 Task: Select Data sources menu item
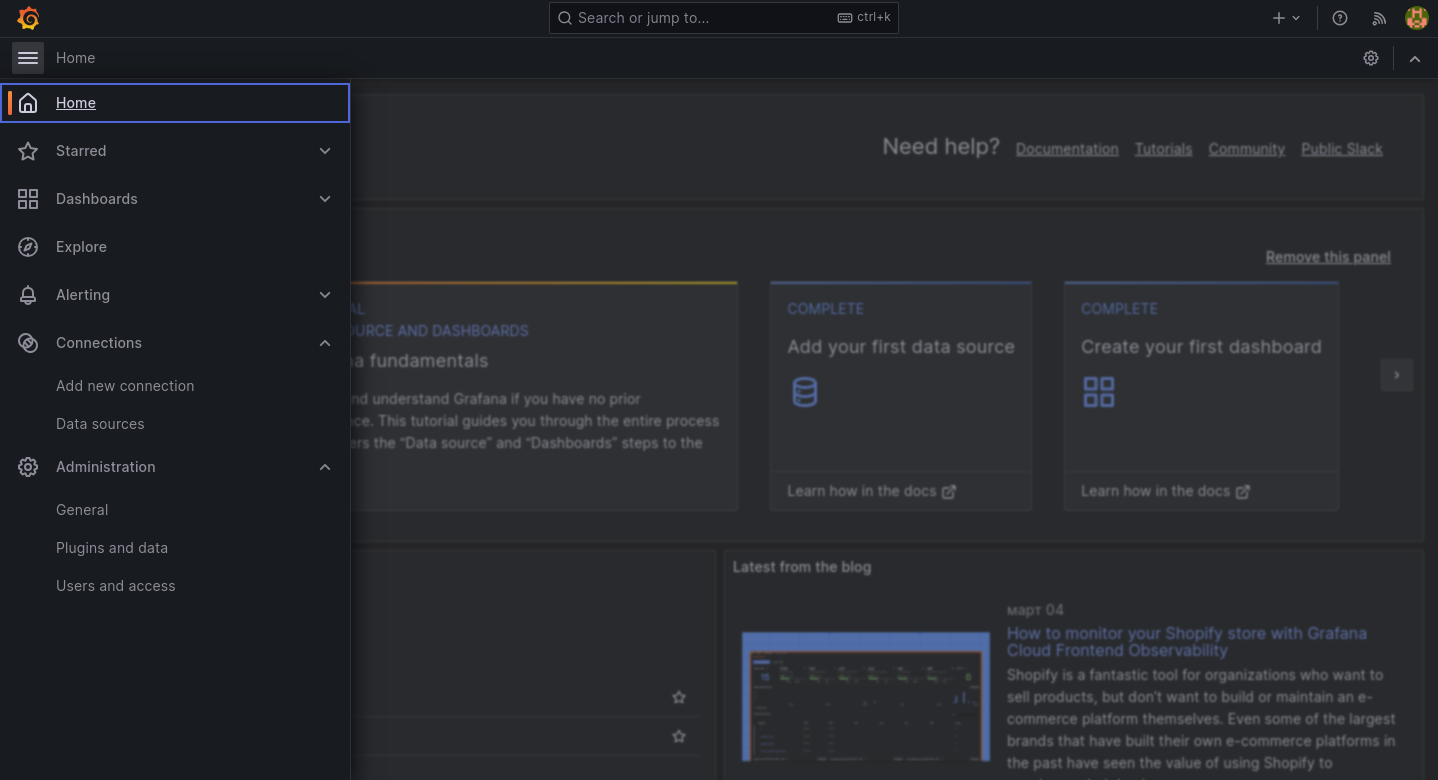coord(100,424)
